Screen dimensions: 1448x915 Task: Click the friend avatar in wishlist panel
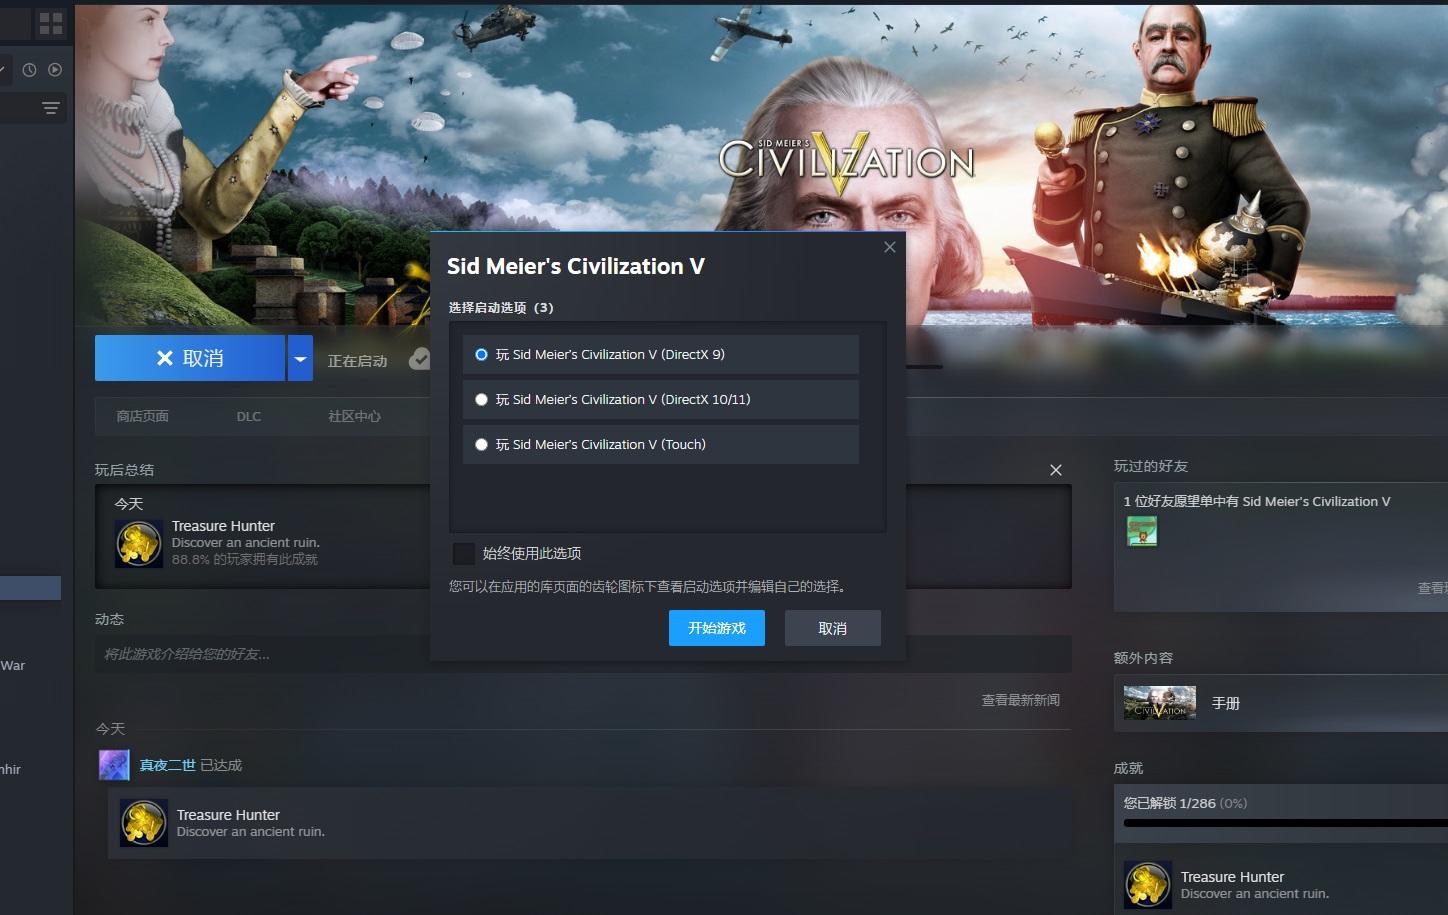click(1142, 531)
